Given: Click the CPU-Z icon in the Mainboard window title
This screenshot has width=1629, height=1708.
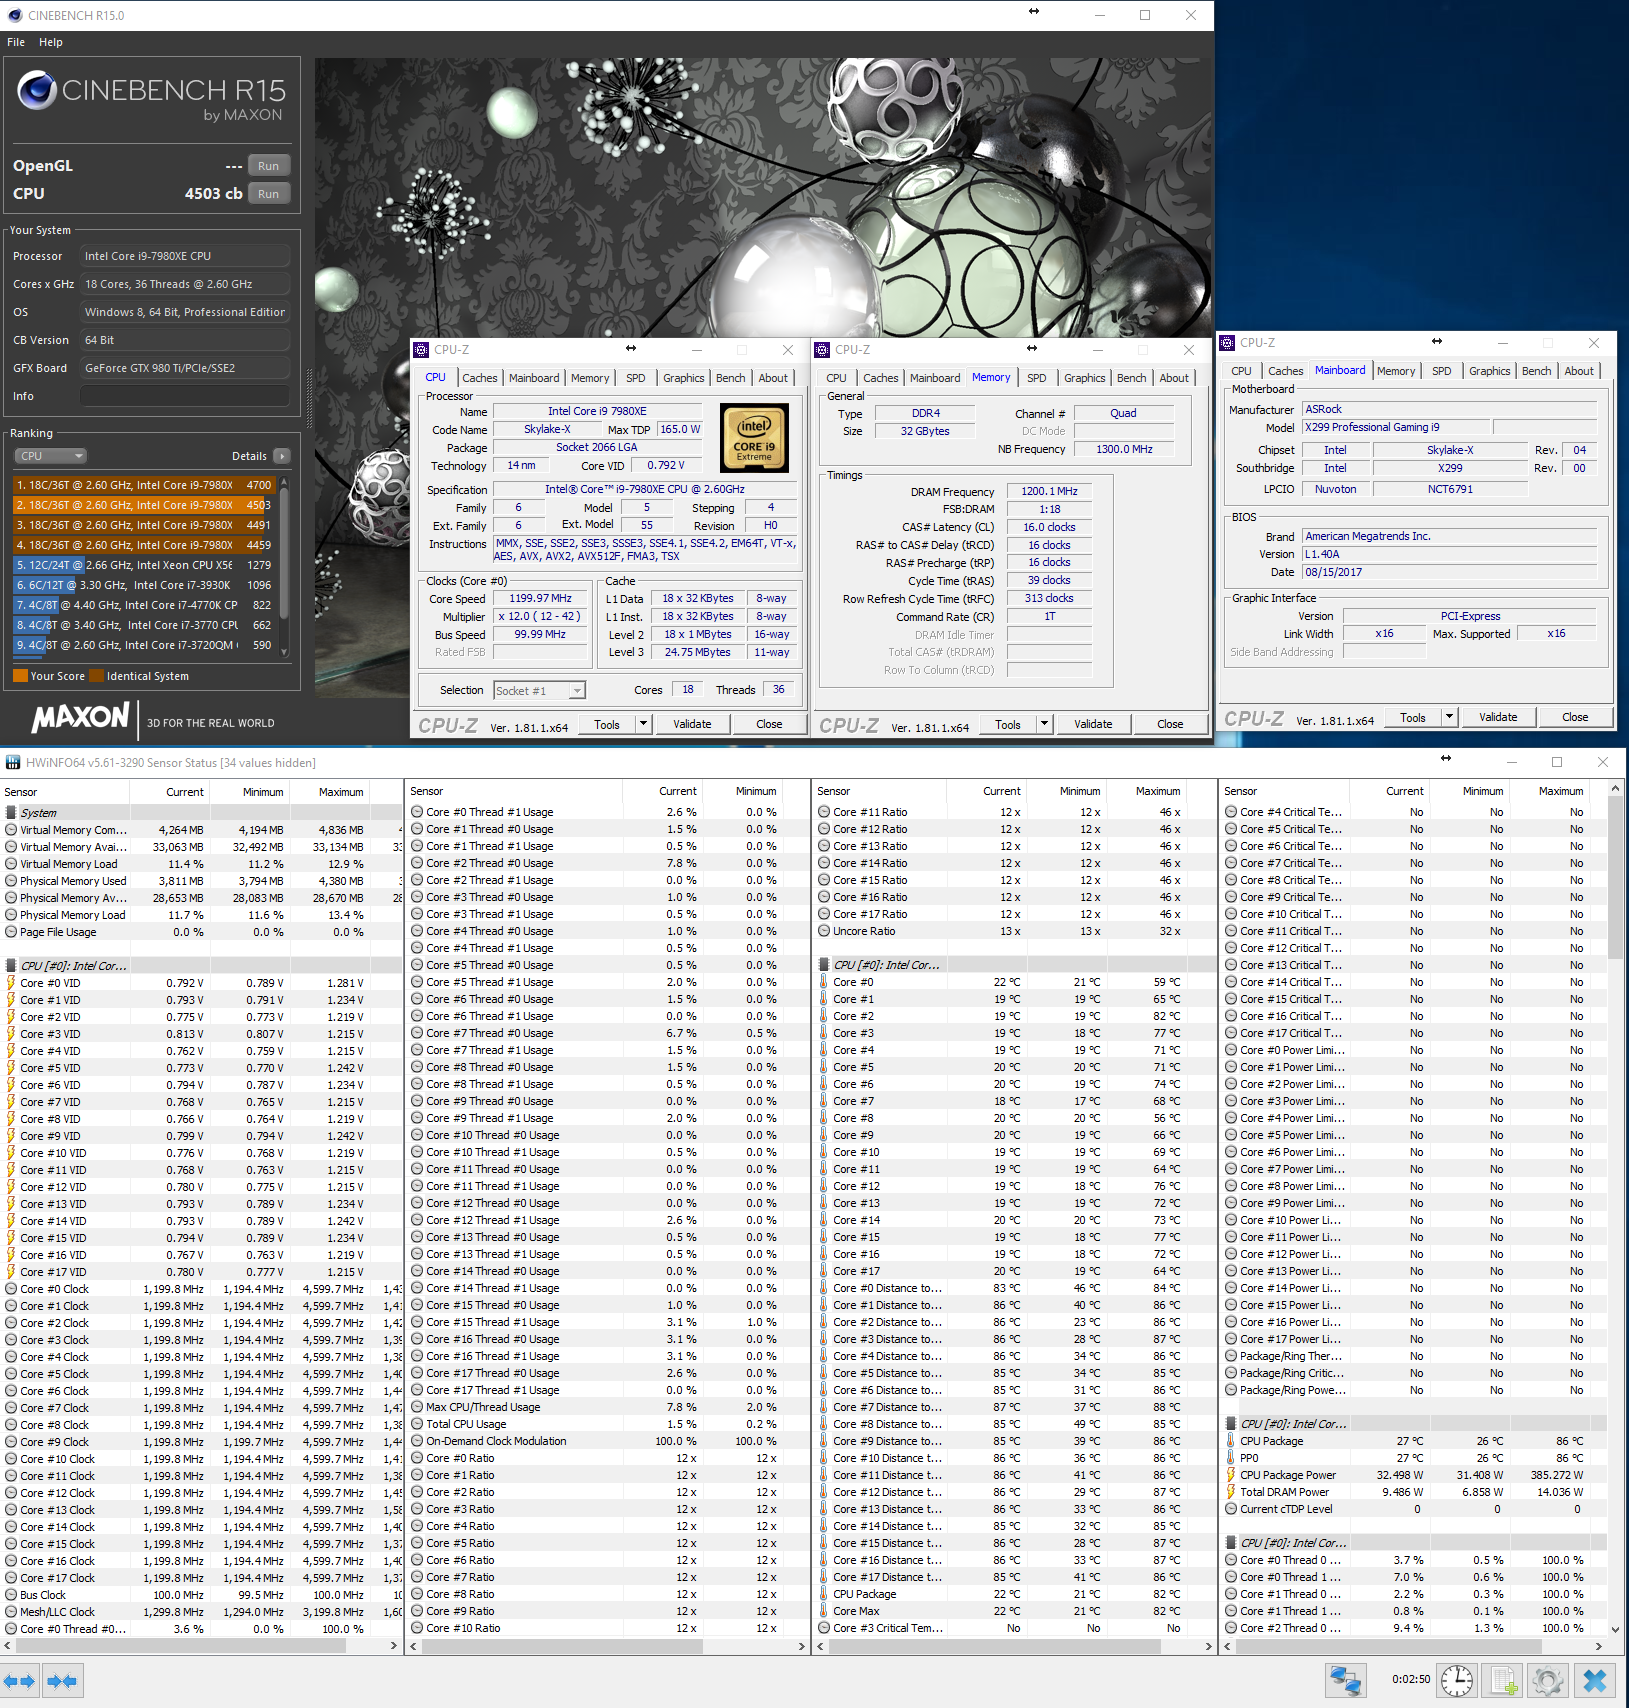Looking at the screenshot, I should pos(1227,343).
